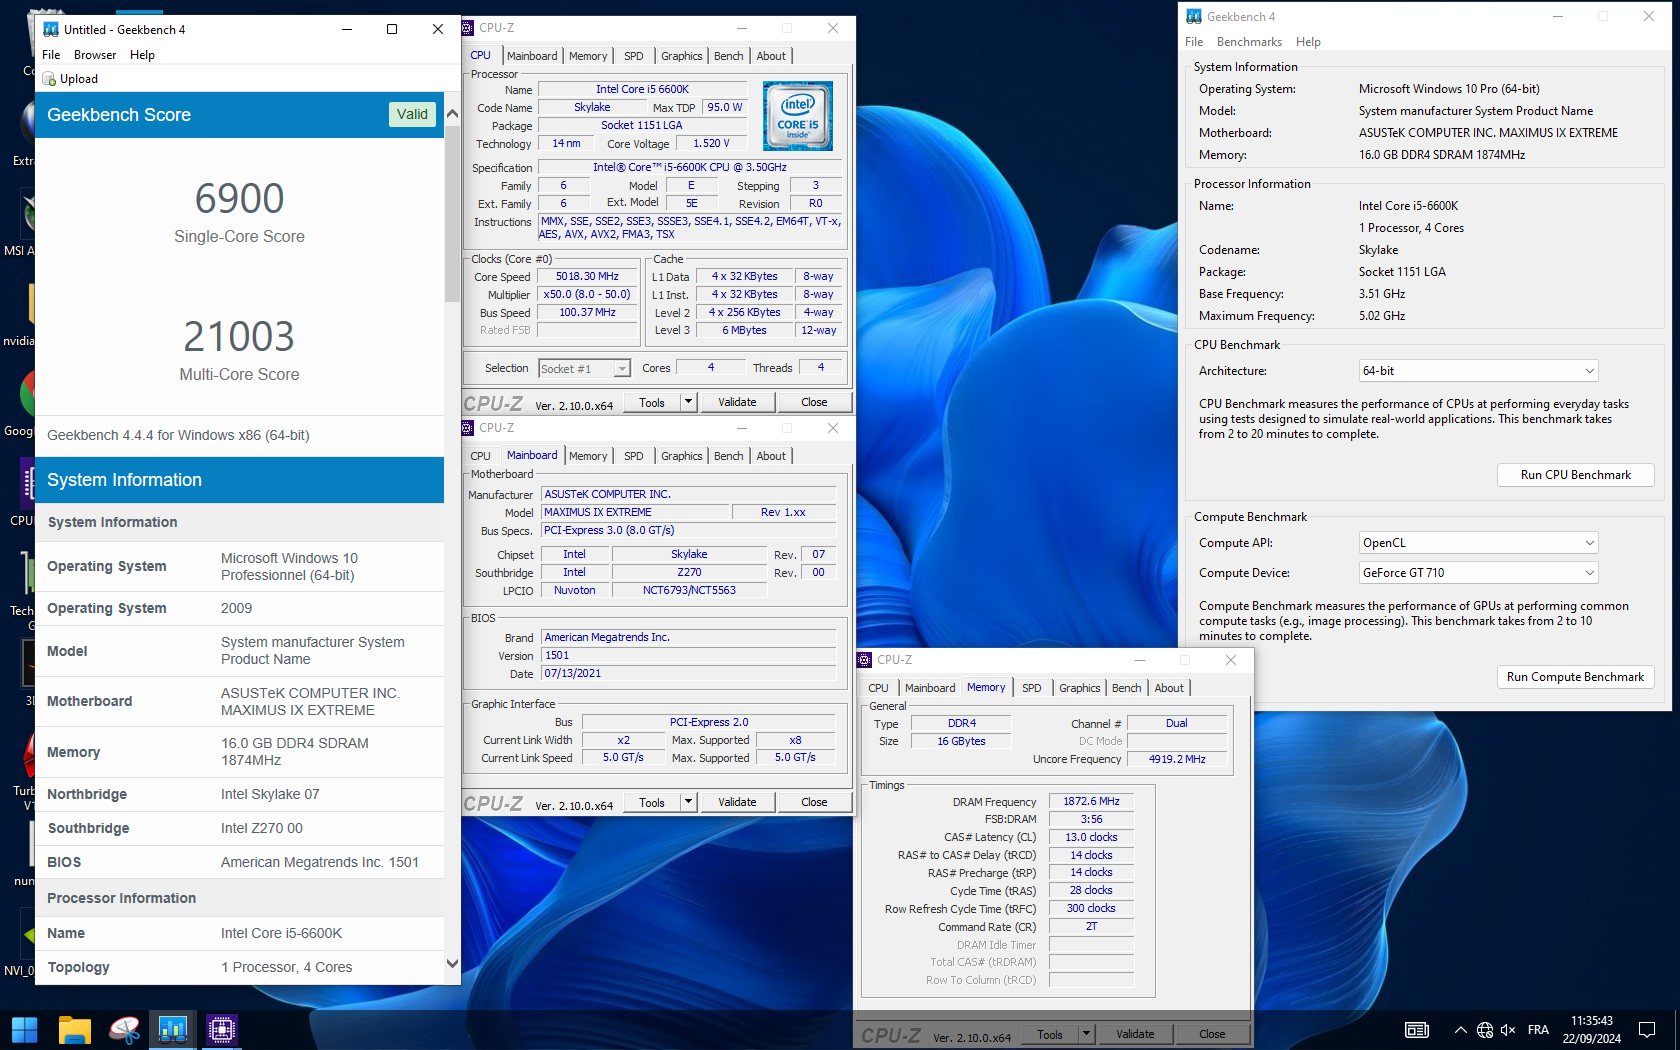Click Run CPU Benchmark button
Screen dimensions: 1680x1050
[x=1575, y=475]
